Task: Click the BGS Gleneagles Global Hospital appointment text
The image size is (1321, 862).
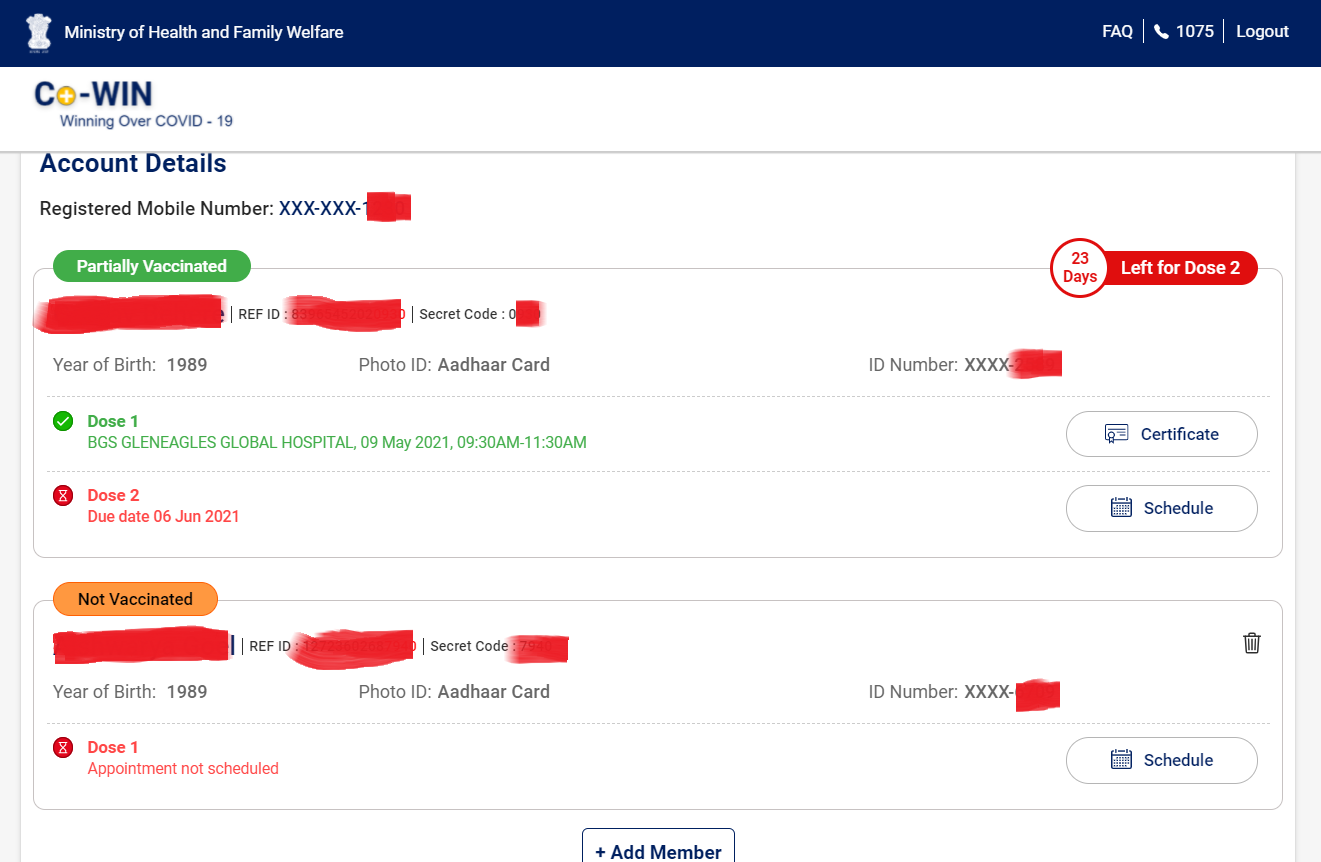Action: click(336, 442)
